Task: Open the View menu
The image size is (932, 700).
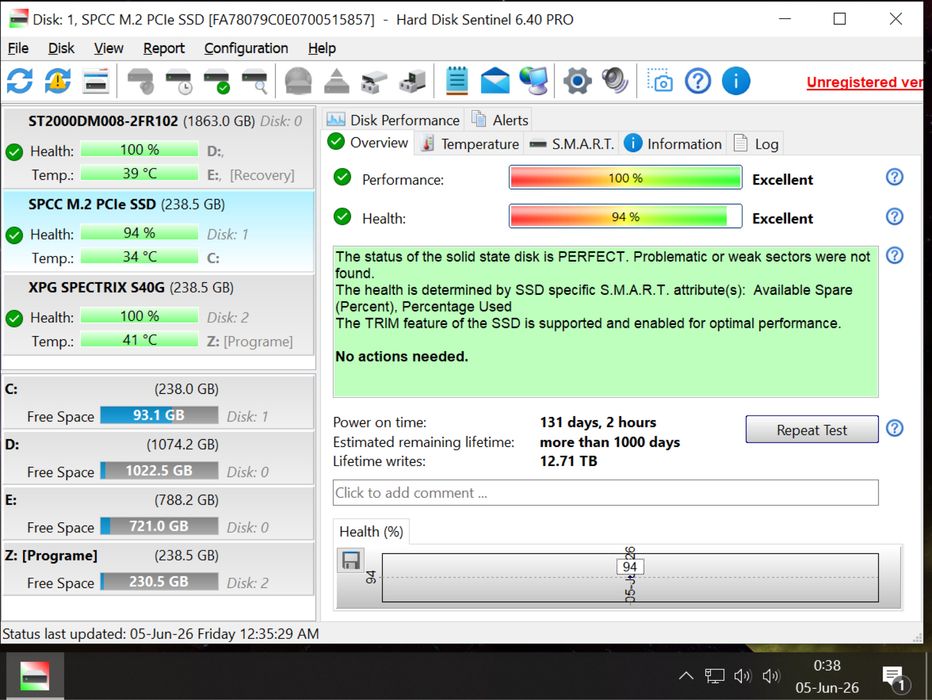Action: [109, 48]
